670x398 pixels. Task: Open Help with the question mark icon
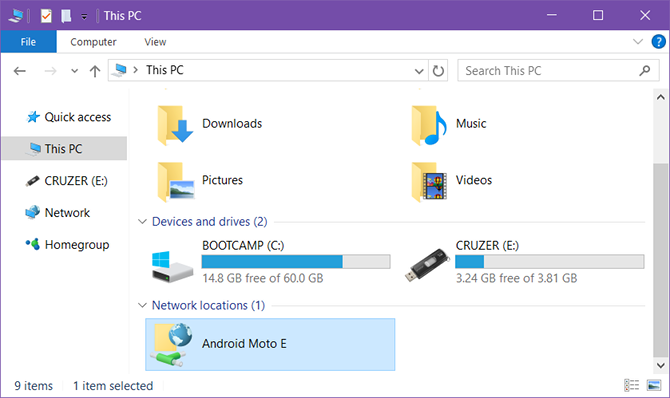[x=658, y=41]
